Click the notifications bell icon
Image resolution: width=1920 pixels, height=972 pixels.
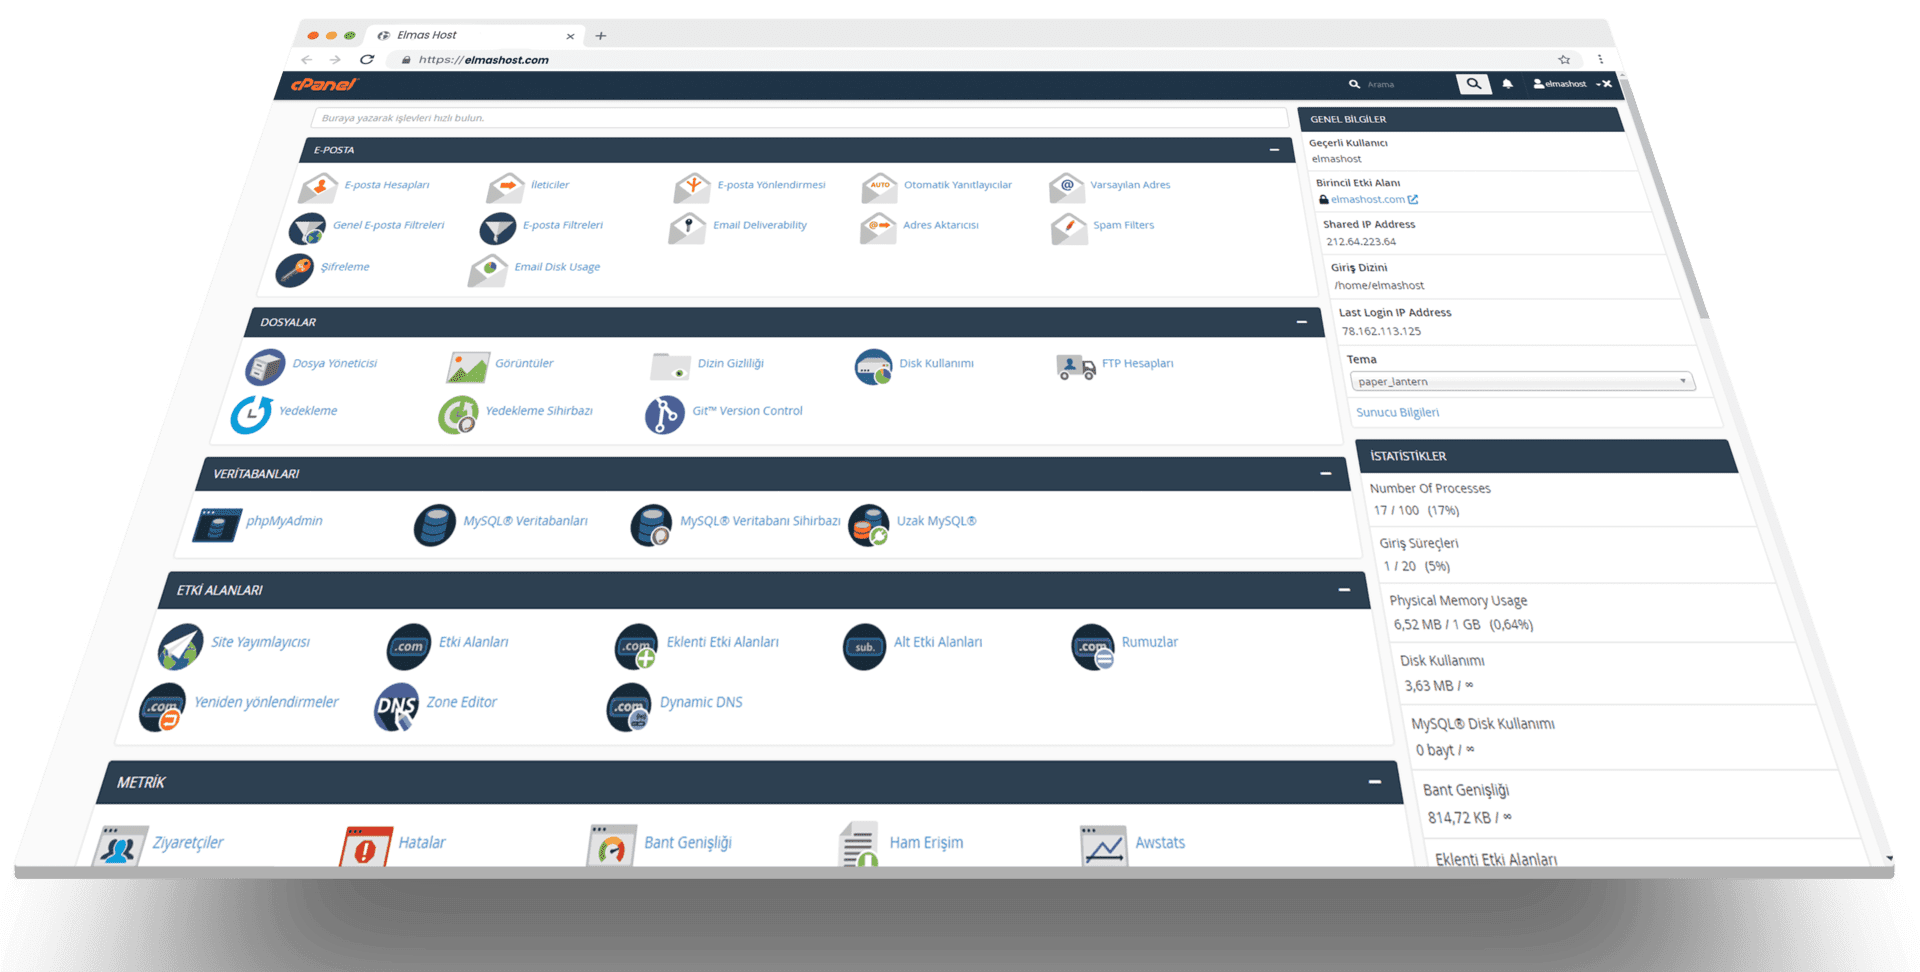[1508, 84]
